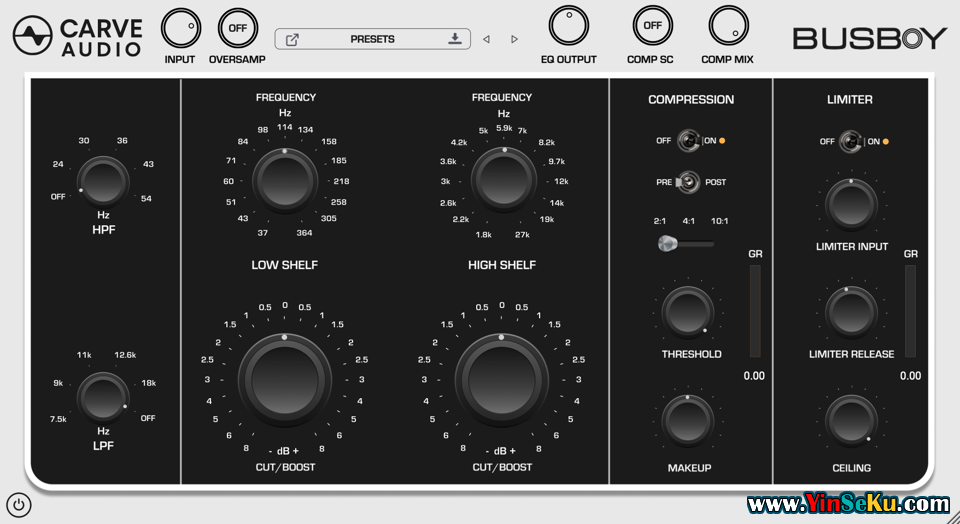
Task: Click the compression ratio slider
Action: pyautogui.click(x=686, y=243)
